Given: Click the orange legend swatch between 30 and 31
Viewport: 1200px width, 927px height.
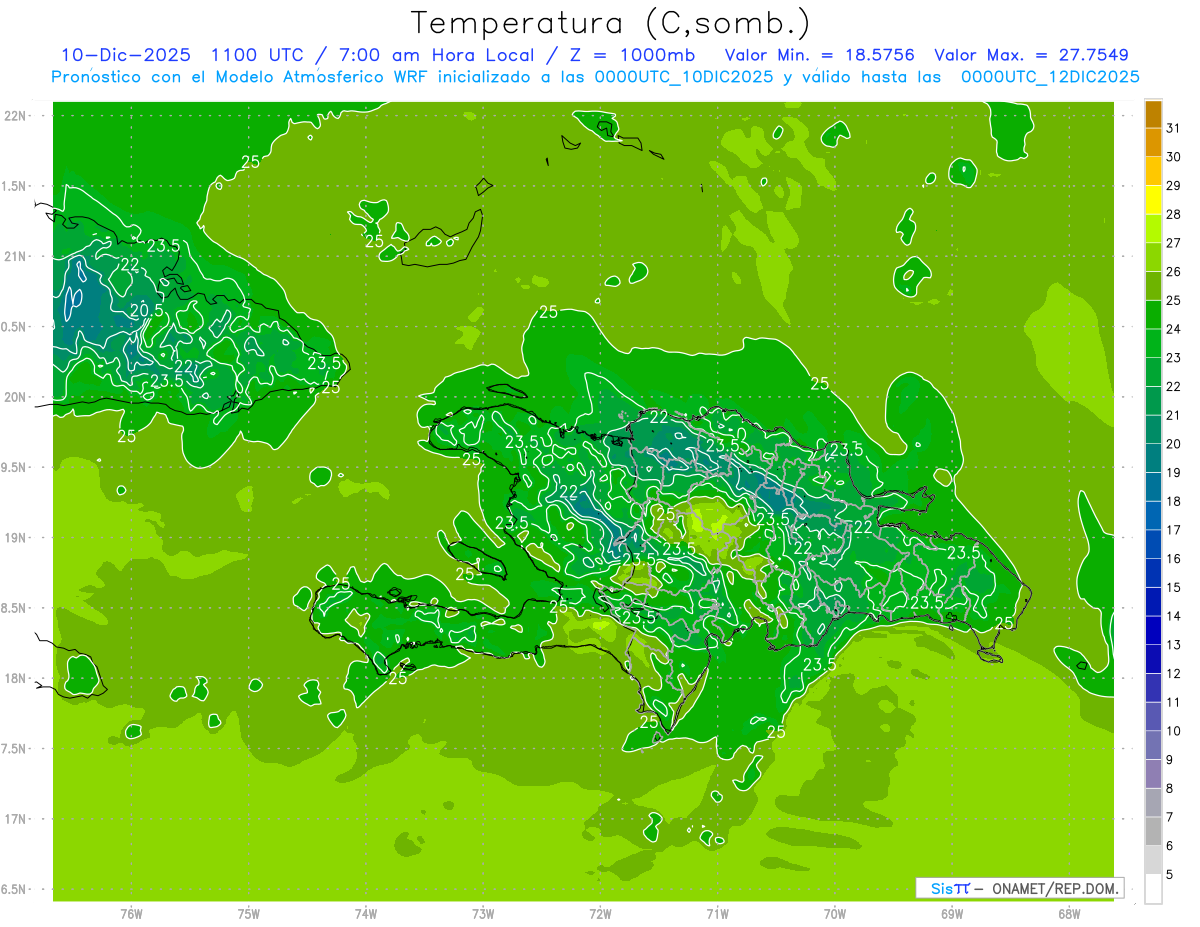Looking at the screenshot, I should coord(1153,143).
